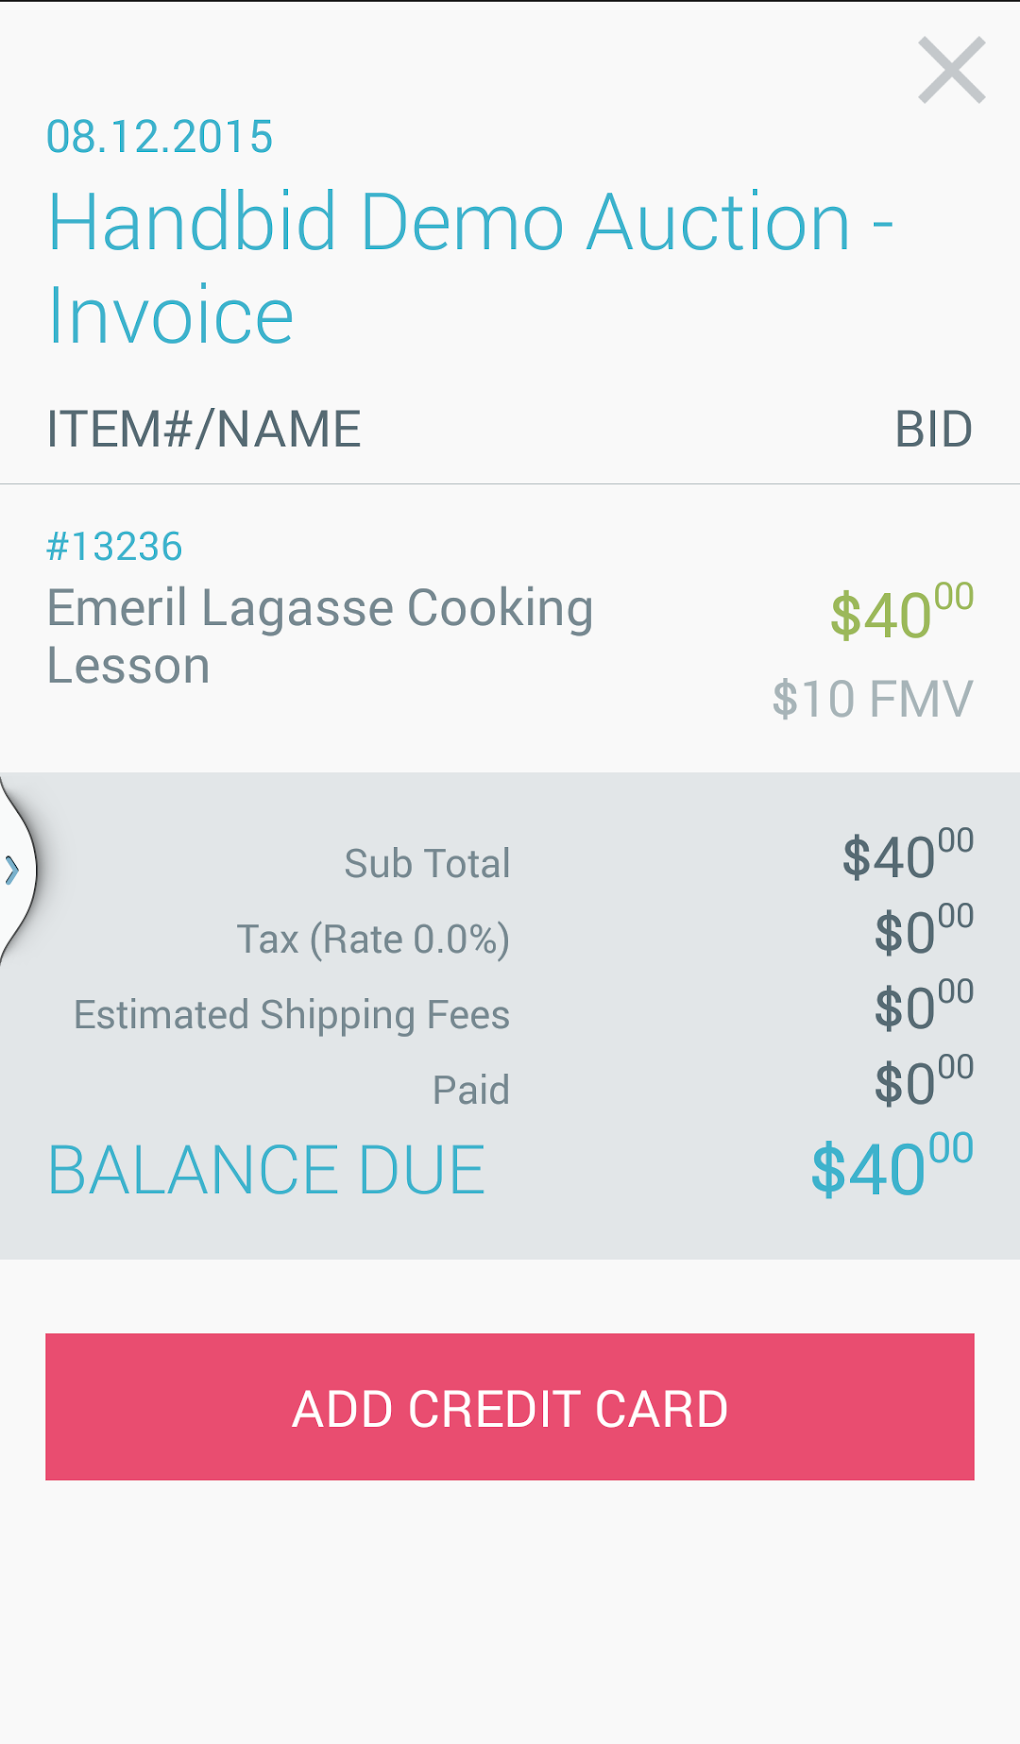Tap the Paid label
Viewport: 1020px width, 1744px height.
[x=471, y=1090]
